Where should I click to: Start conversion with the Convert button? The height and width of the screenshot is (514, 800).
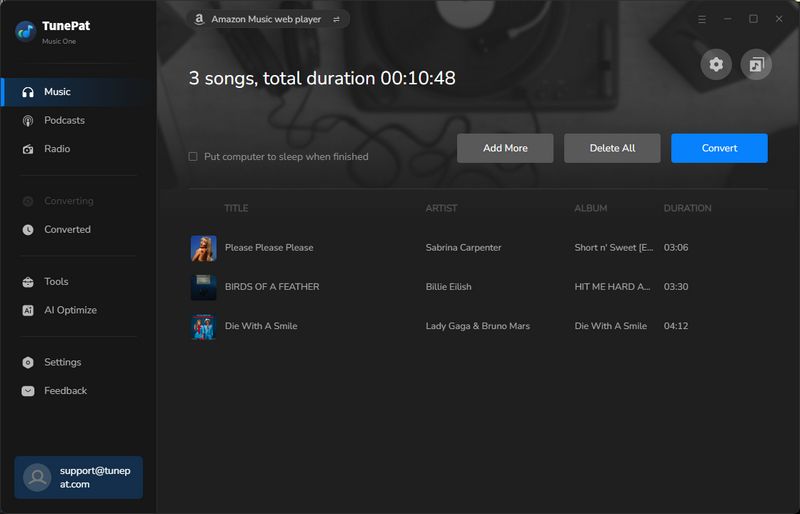tap(719, 148)
